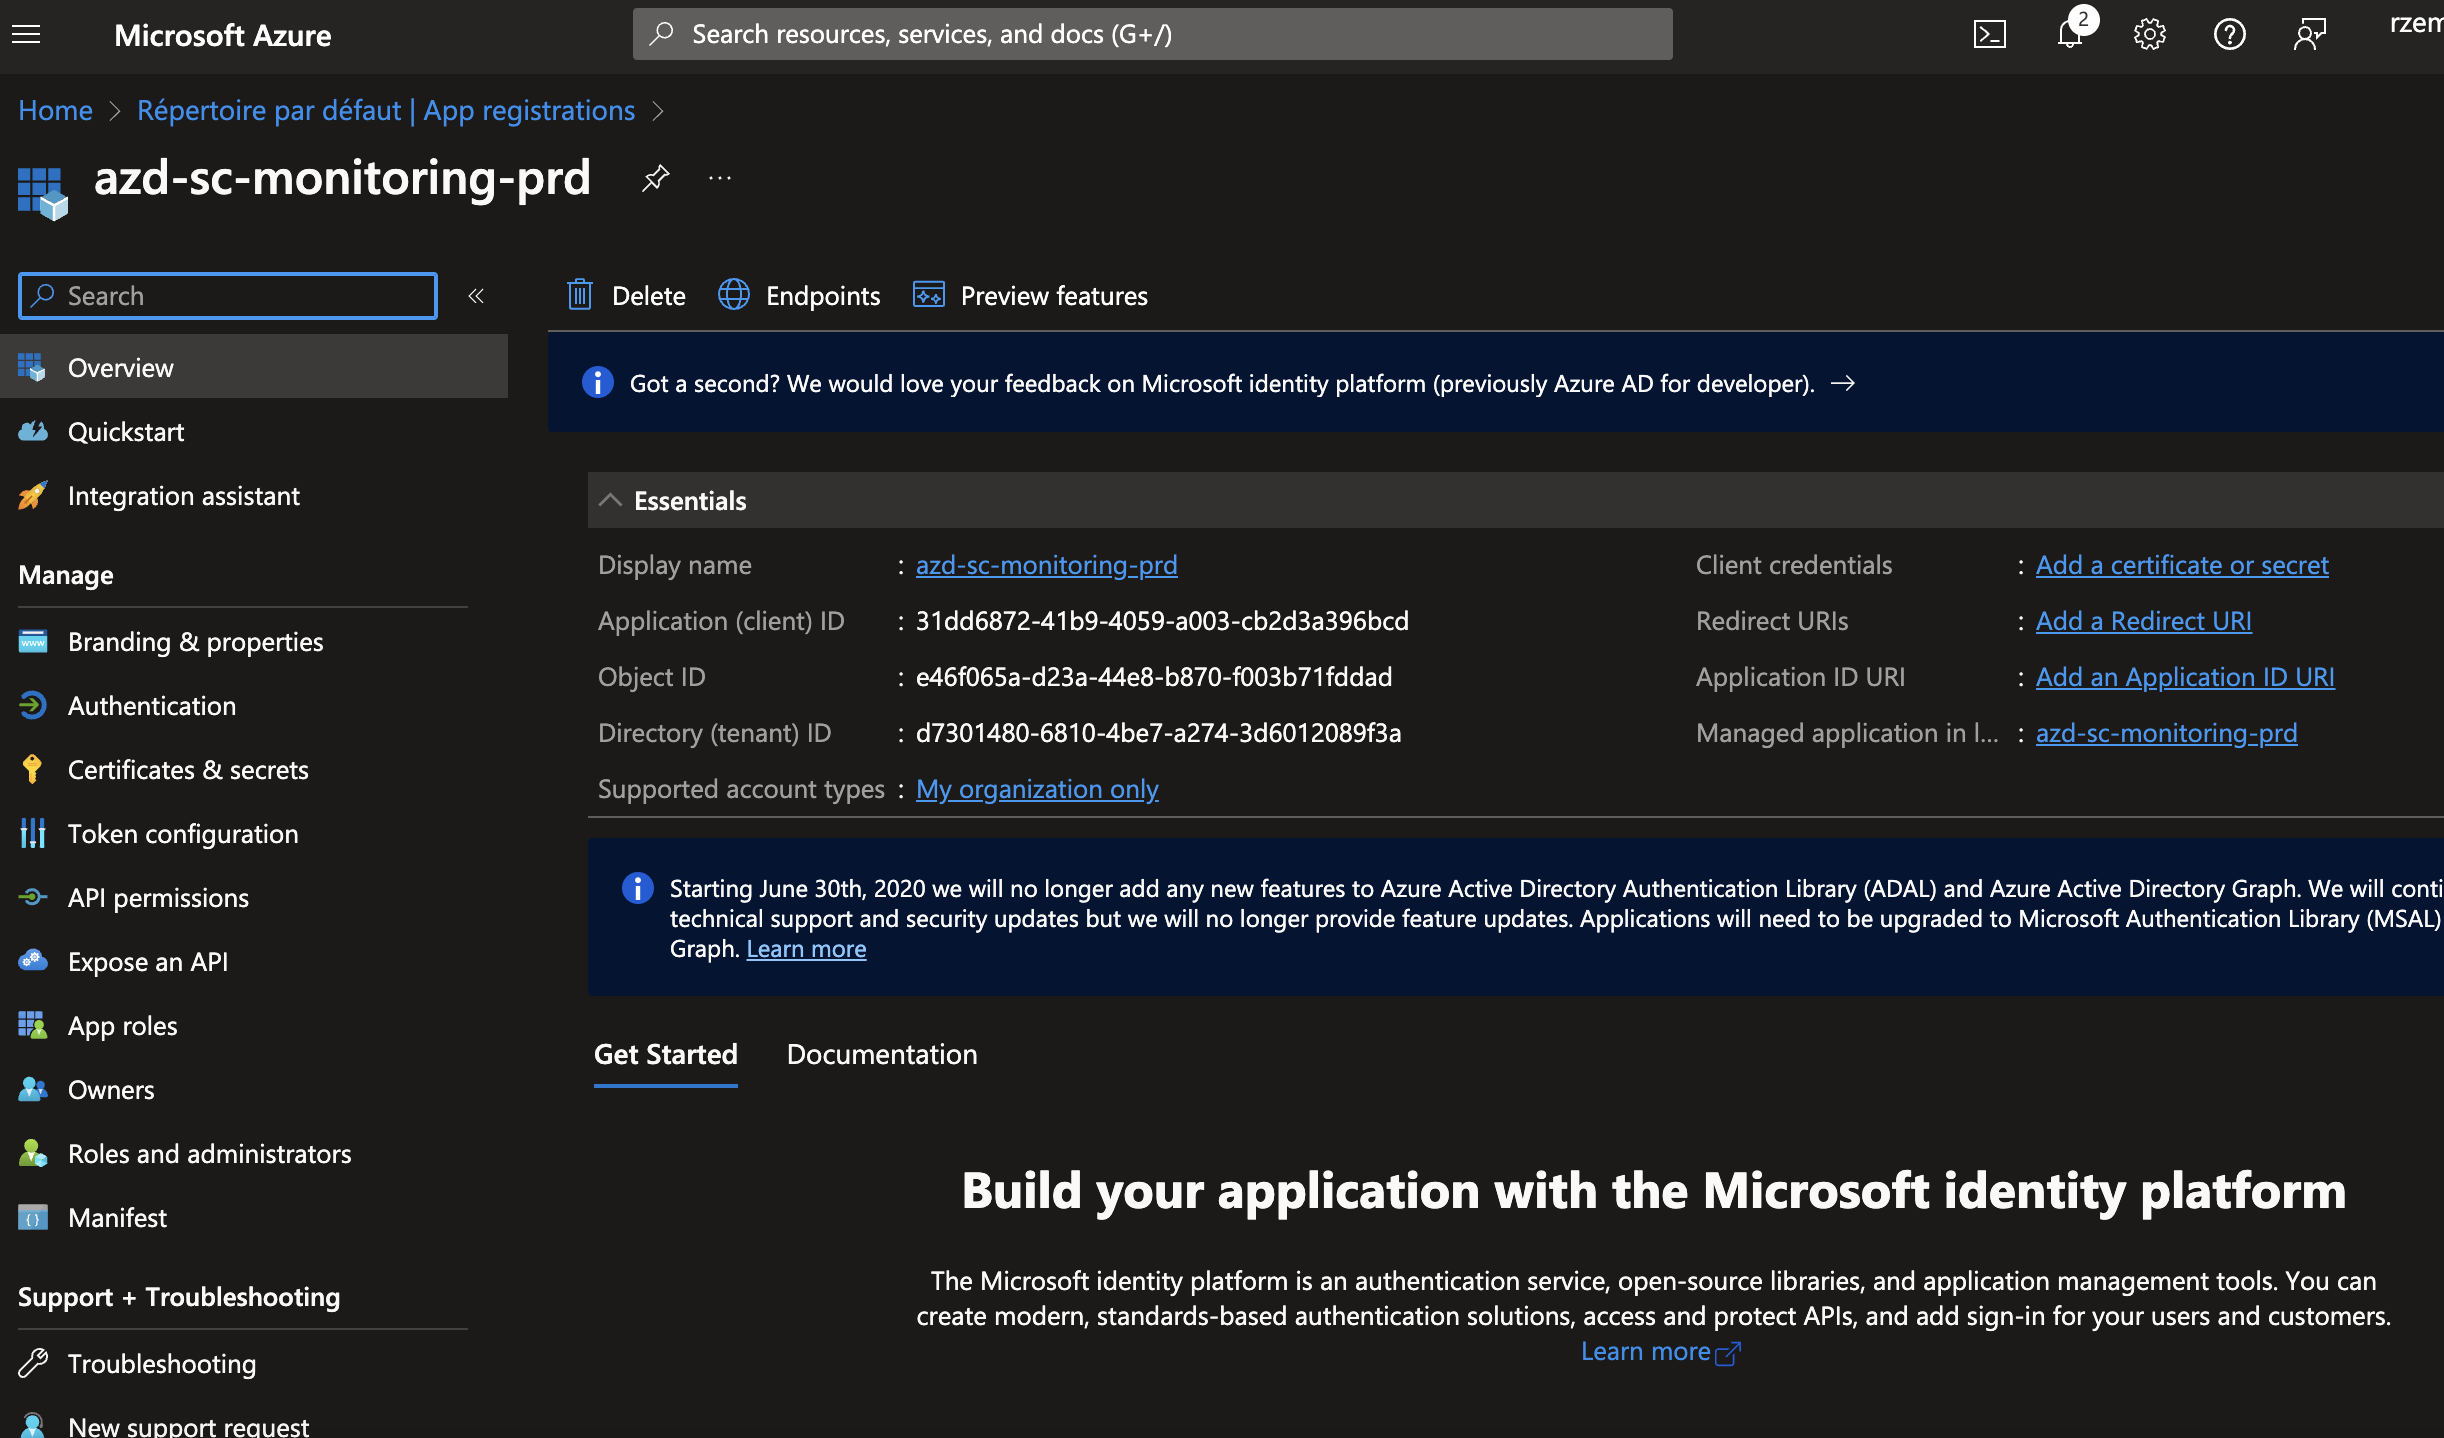Viewport: 2444px width, 1438px height.
Task: Click the Manifest icon
Action: coord(33,1218)
